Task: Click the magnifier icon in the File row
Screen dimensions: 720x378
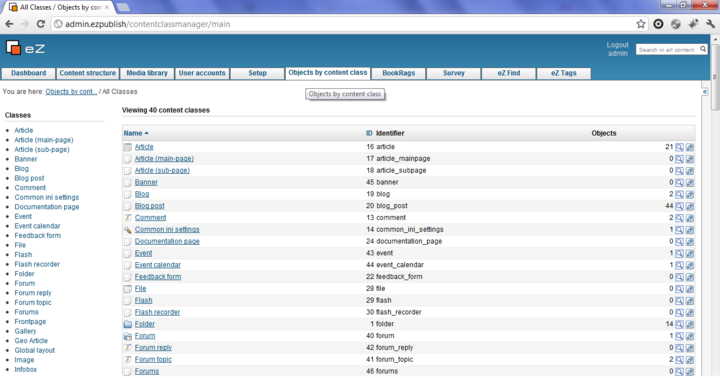Action: point(679,289)
